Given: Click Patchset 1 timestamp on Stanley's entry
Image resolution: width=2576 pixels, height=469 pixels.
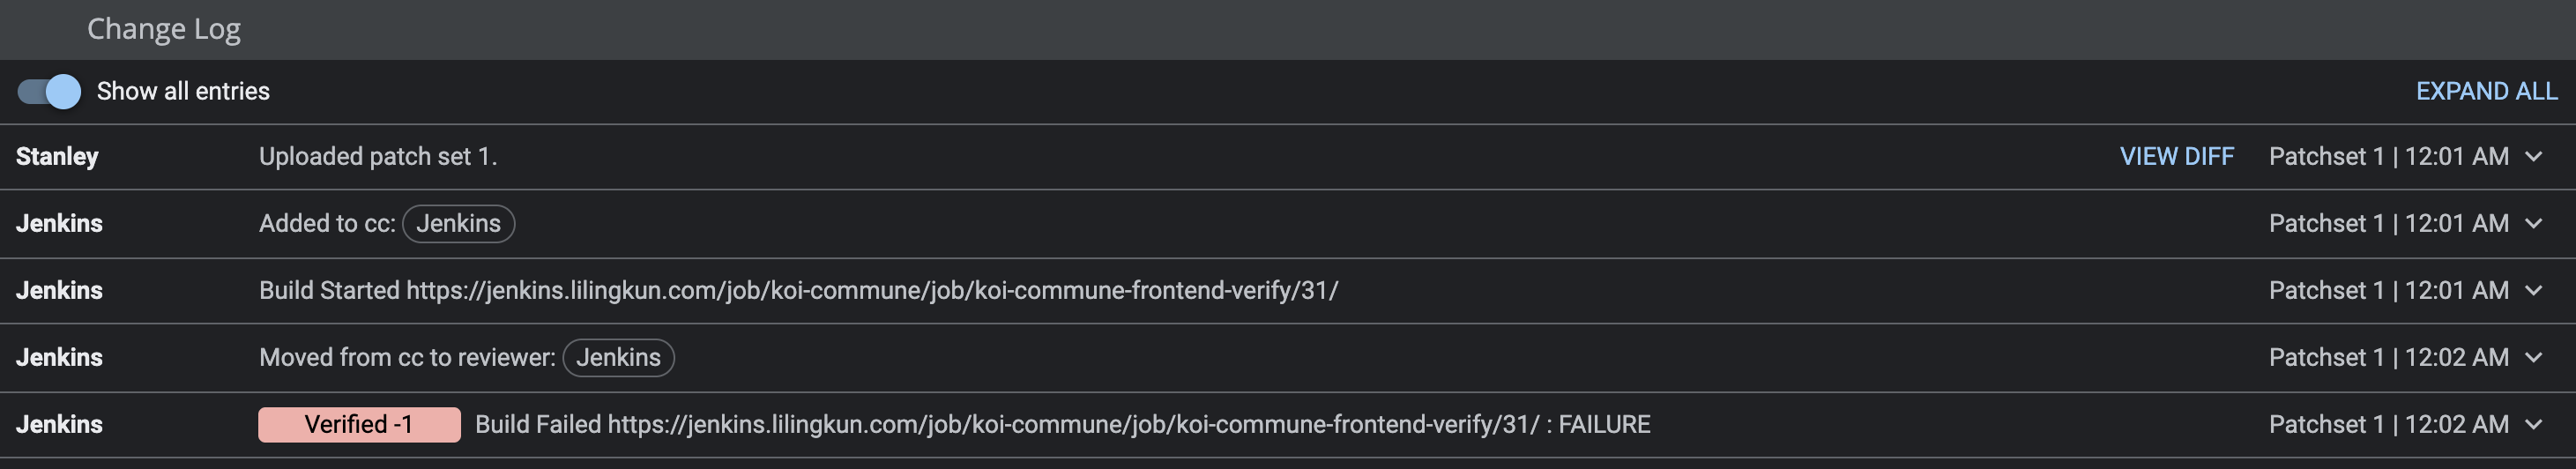Looking at the screenshot, I should [x=2388, y=157].
